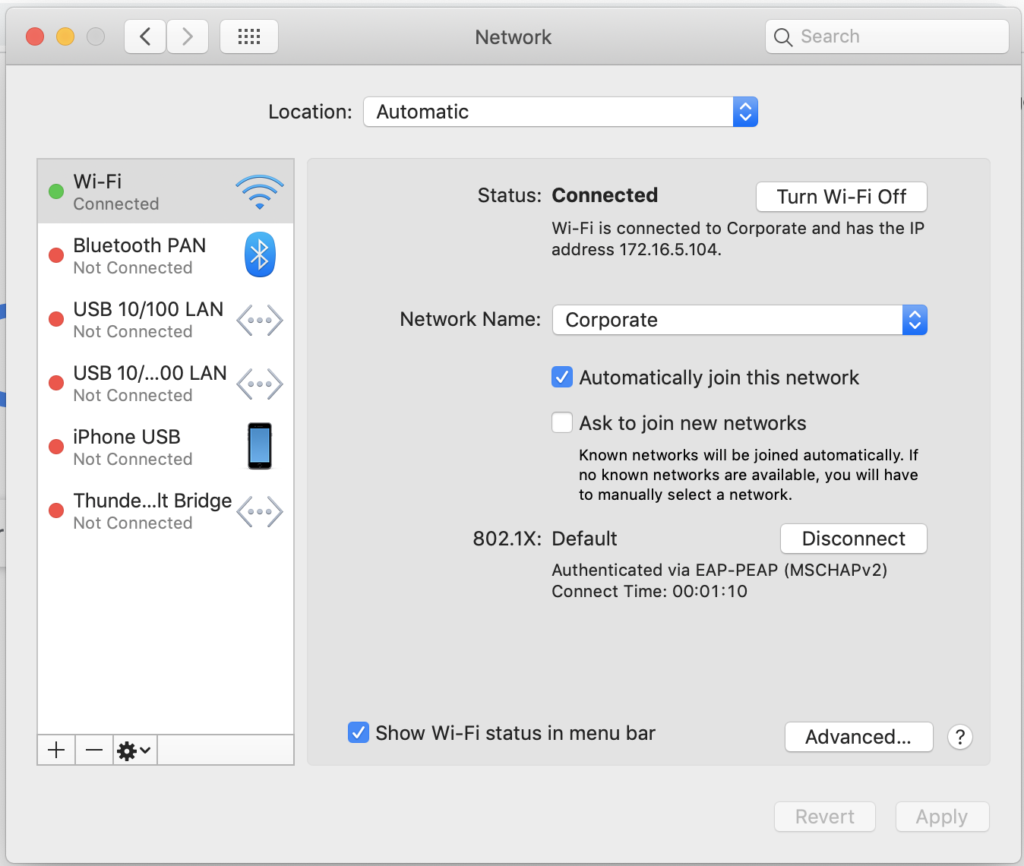The height and width of the screenshot is (866, 1024).
Task: Select USB 10/100 LAN service
Action: (x=165, y=319)
